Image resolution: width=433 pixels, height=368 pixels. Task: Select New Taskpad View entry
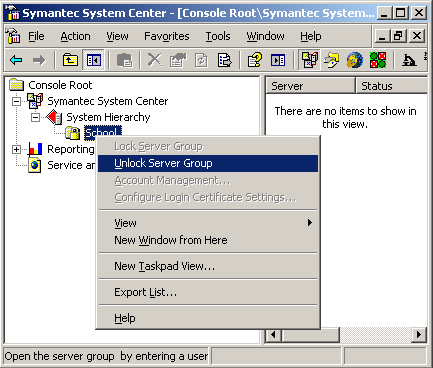208,266
